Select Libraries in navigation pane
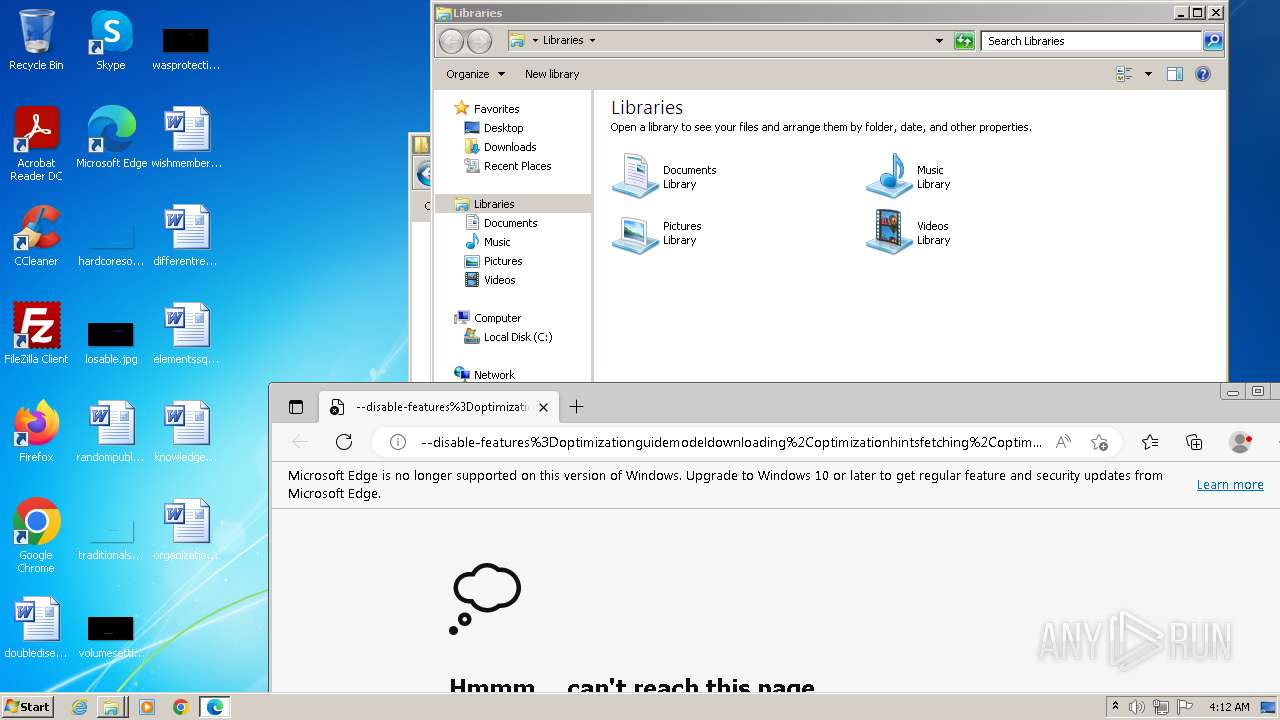The height and width of the screenshot is (720, 1280). point(513,204)
